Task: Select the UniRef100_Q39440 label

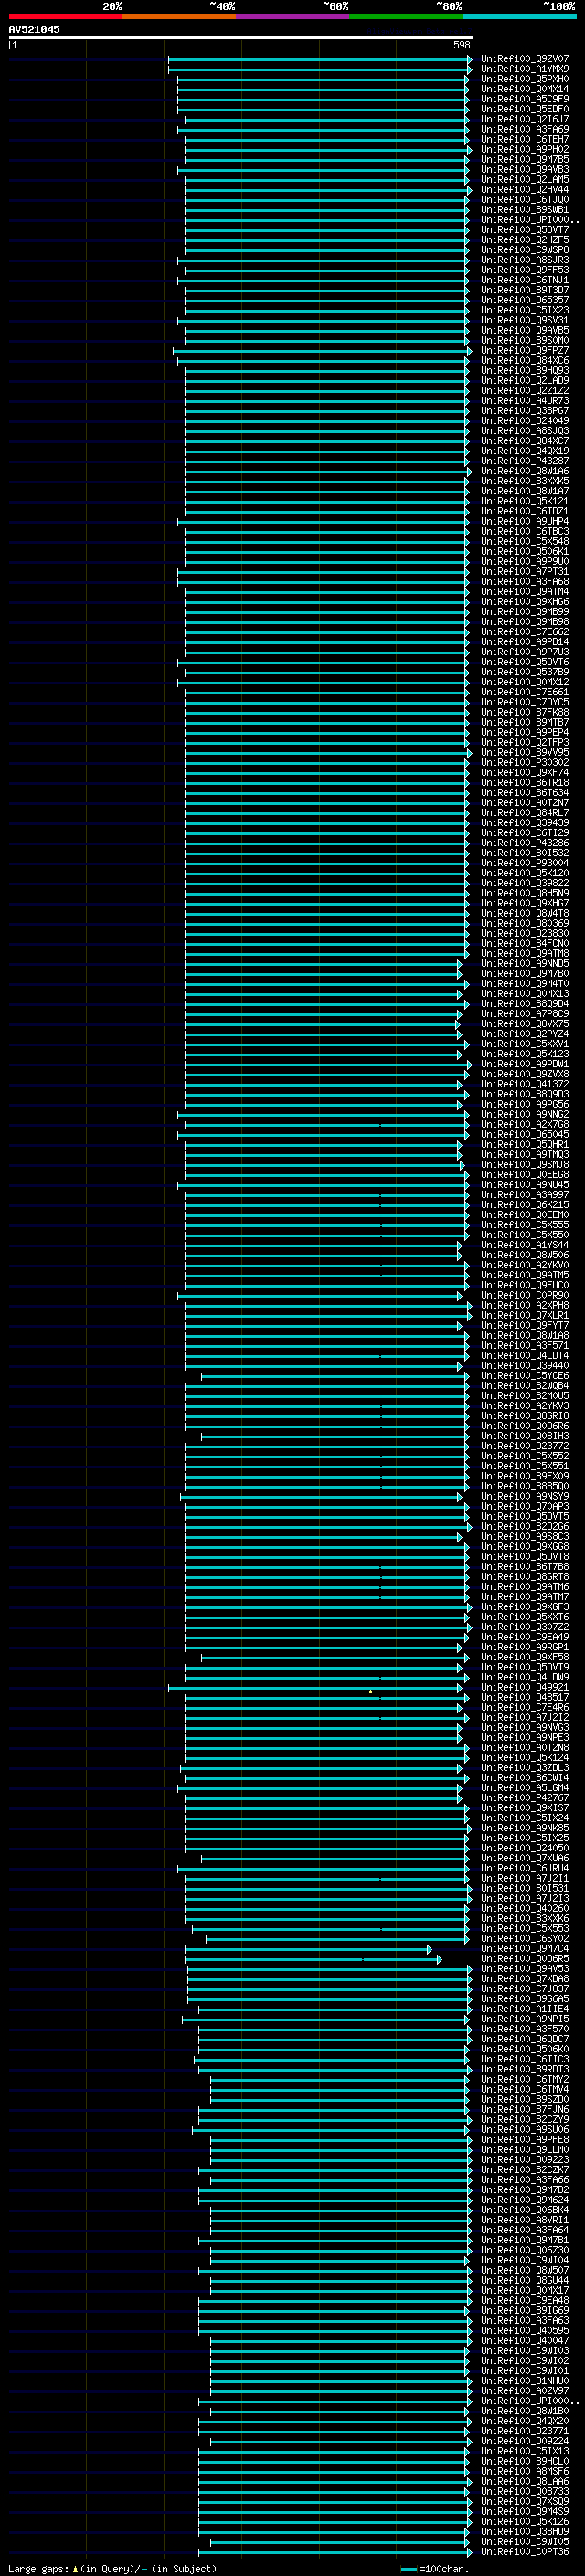Action: 525,1366
